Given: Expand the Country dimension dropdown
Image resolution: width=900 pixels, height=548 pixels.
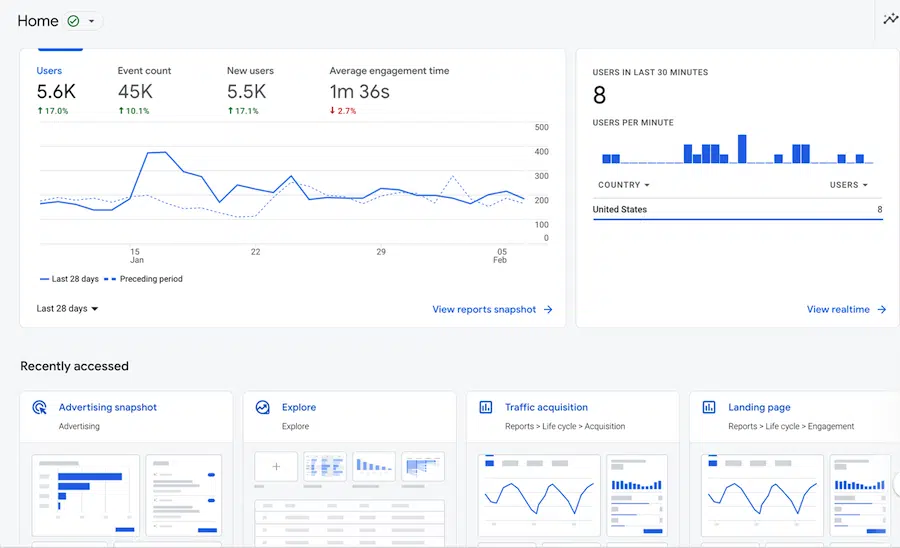Looking at the screenshot, I should (624, 185).
